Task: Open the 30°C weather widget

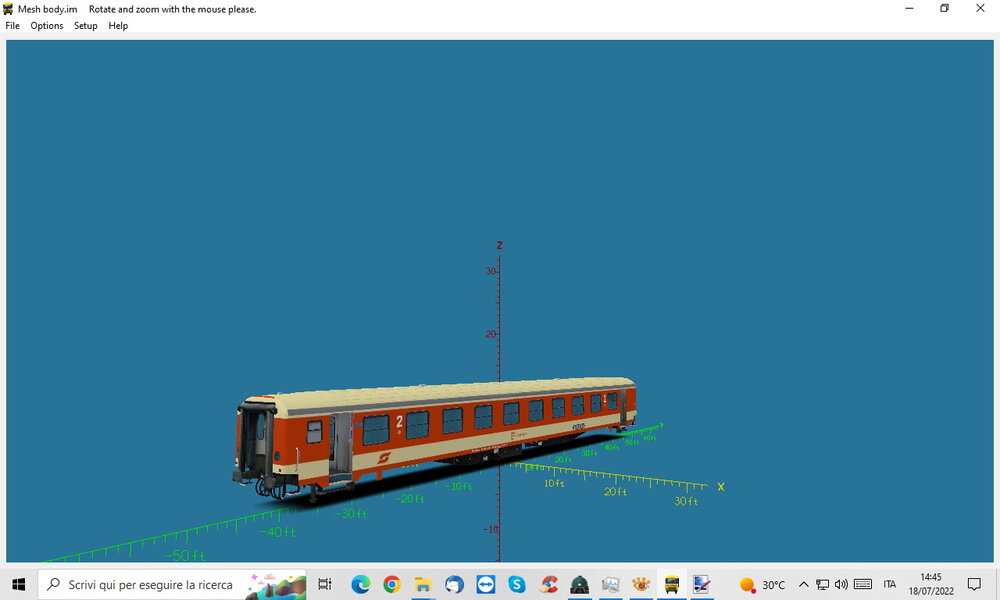Action: coord(762,585)
